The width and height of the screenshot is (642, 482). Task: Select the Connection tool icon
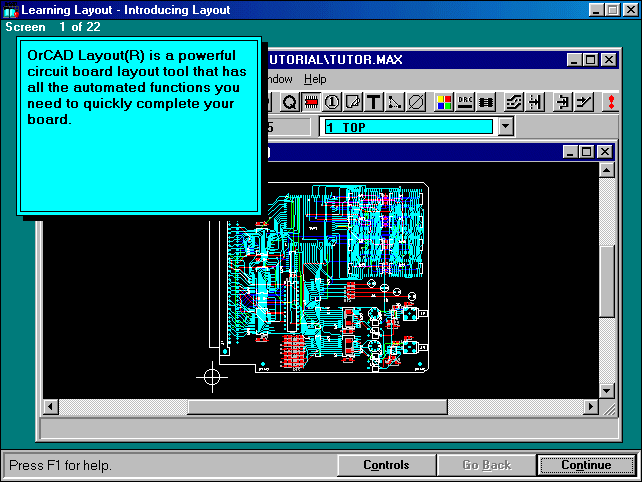pyautogui.click(x=395, y=102)
